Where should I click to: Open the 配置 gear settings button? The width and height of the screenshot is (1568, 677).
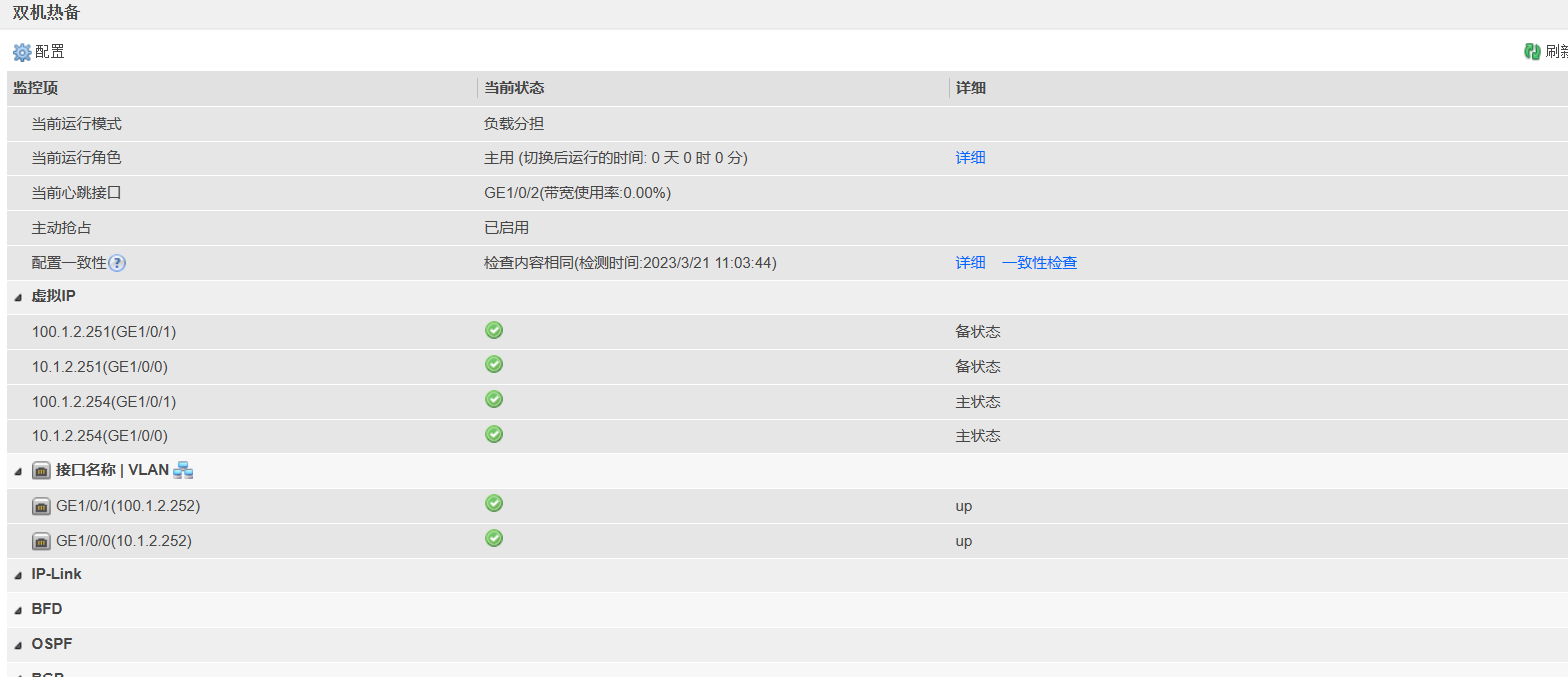39,52
